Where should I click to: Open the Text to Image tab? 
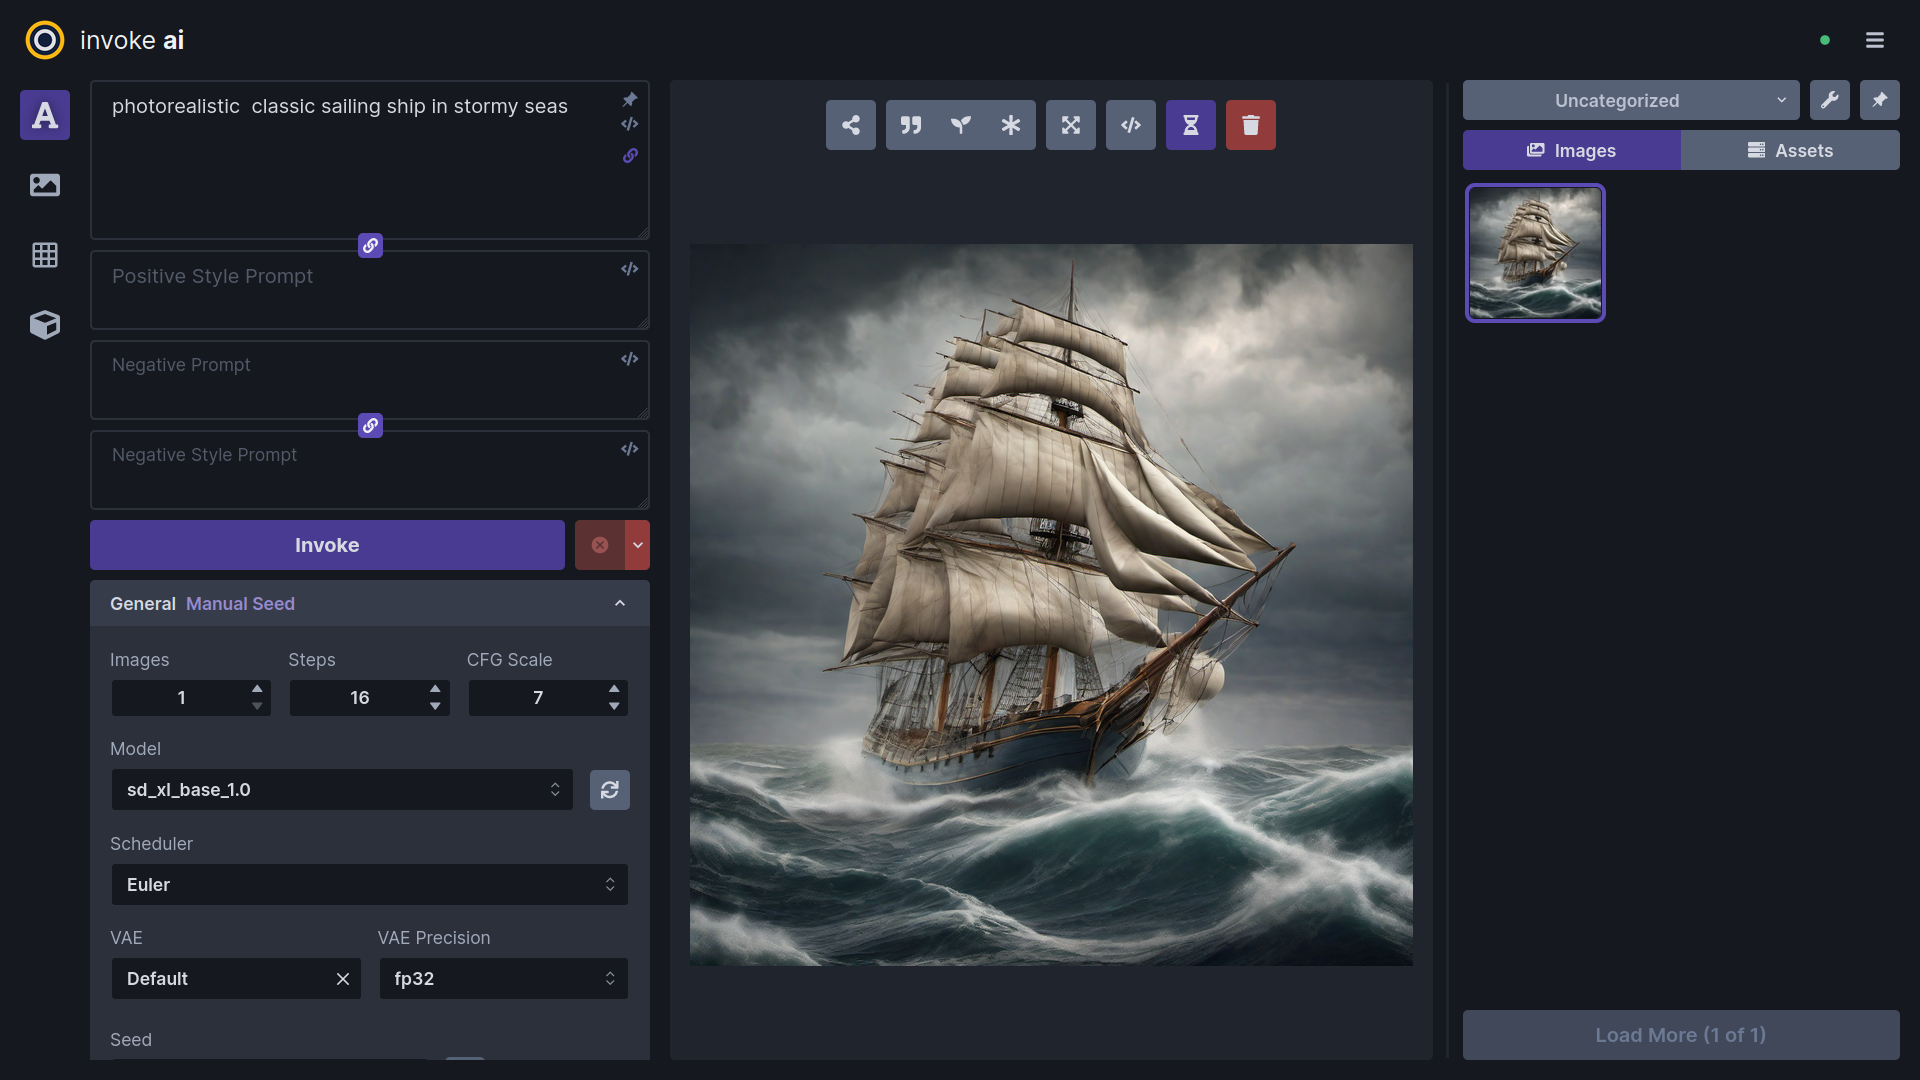click(45, 115)
